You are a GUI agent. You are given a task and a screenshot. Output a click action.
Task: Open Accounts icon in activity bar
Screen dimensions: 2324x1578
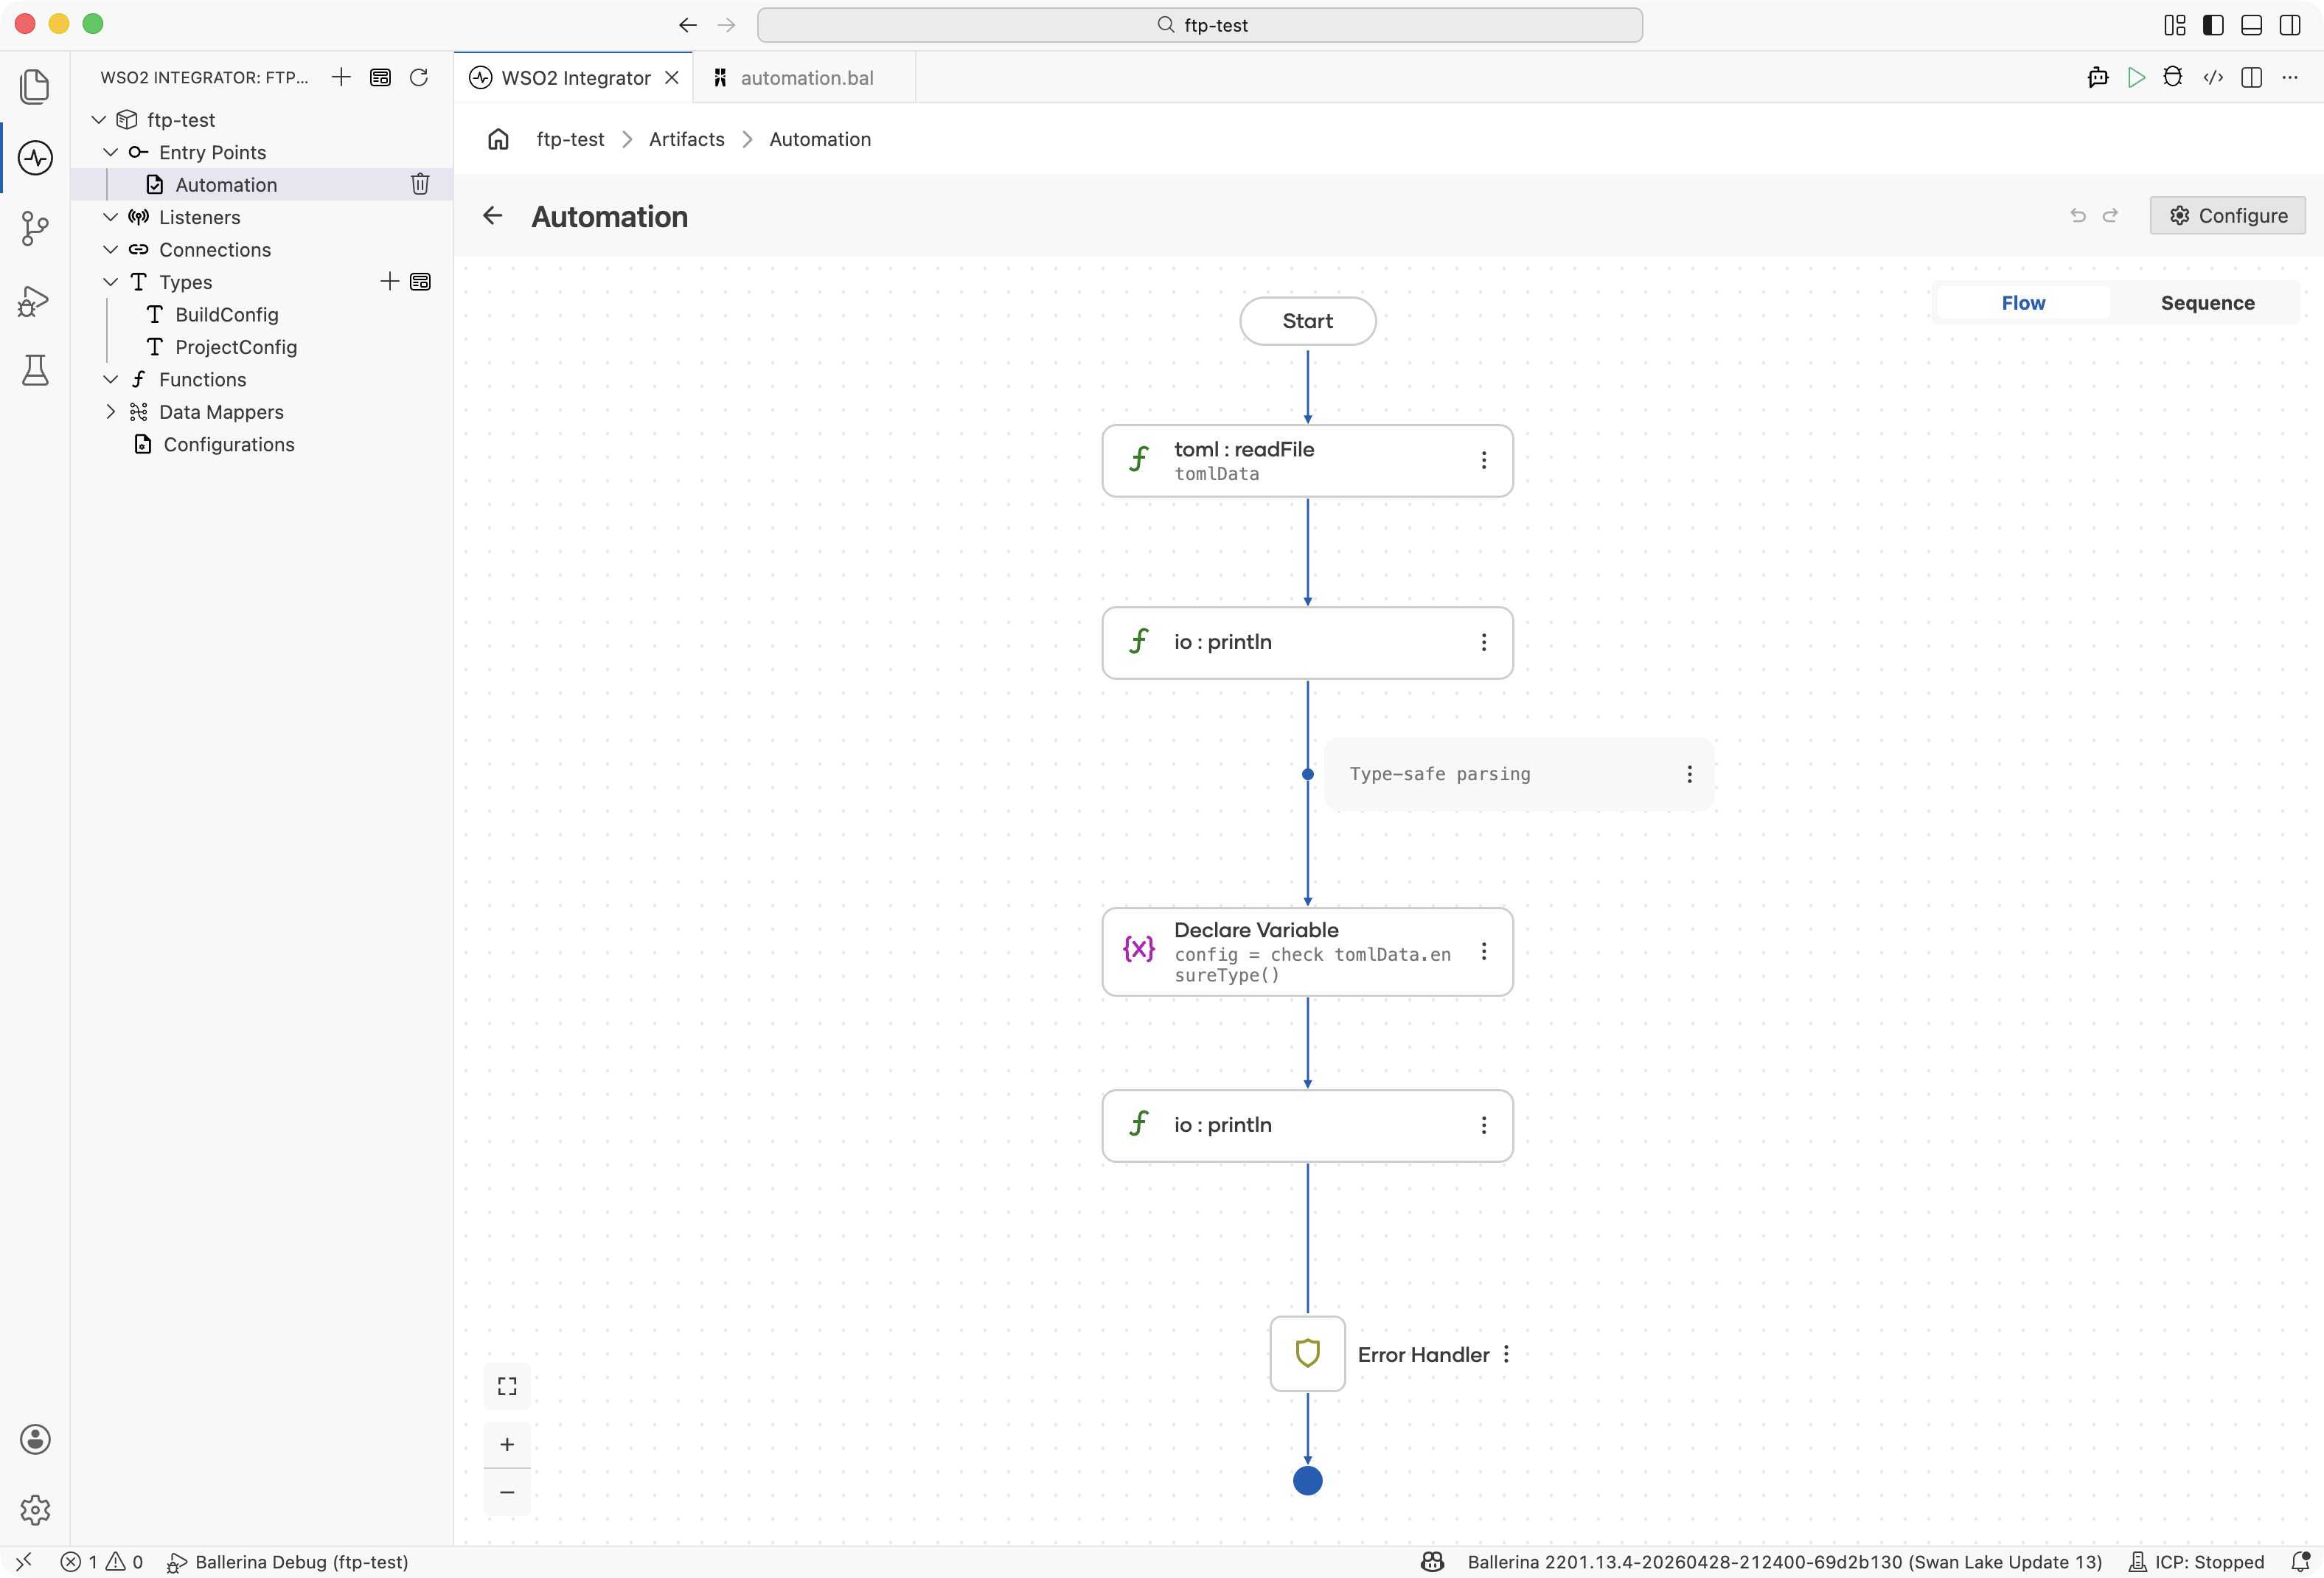pos(35,1439)
